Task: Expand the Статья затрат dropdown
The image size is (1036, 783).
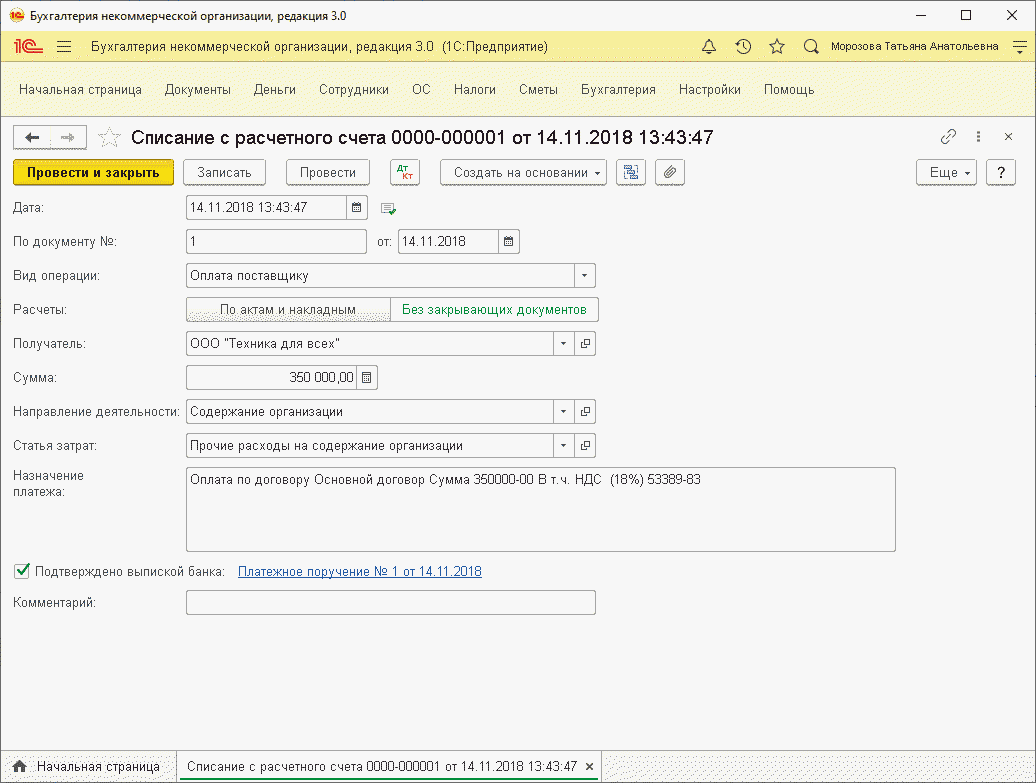Action: [x=564, y=446]
